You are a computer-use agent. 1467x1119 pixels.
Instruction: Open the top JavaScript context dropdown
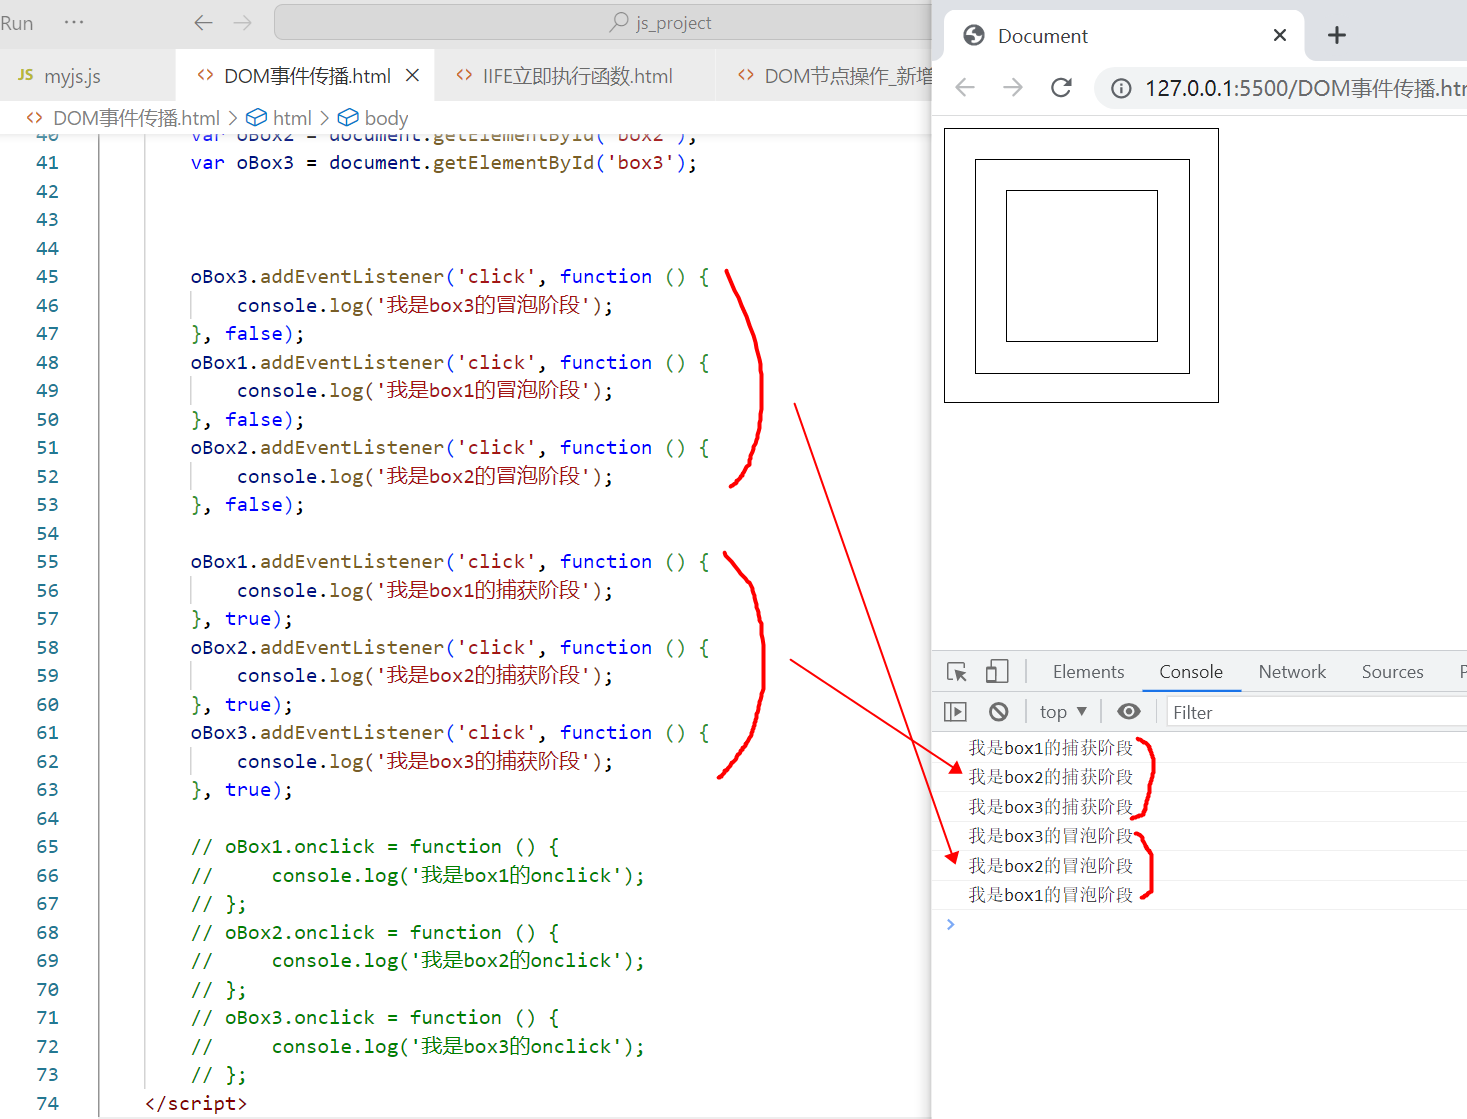1063,712
